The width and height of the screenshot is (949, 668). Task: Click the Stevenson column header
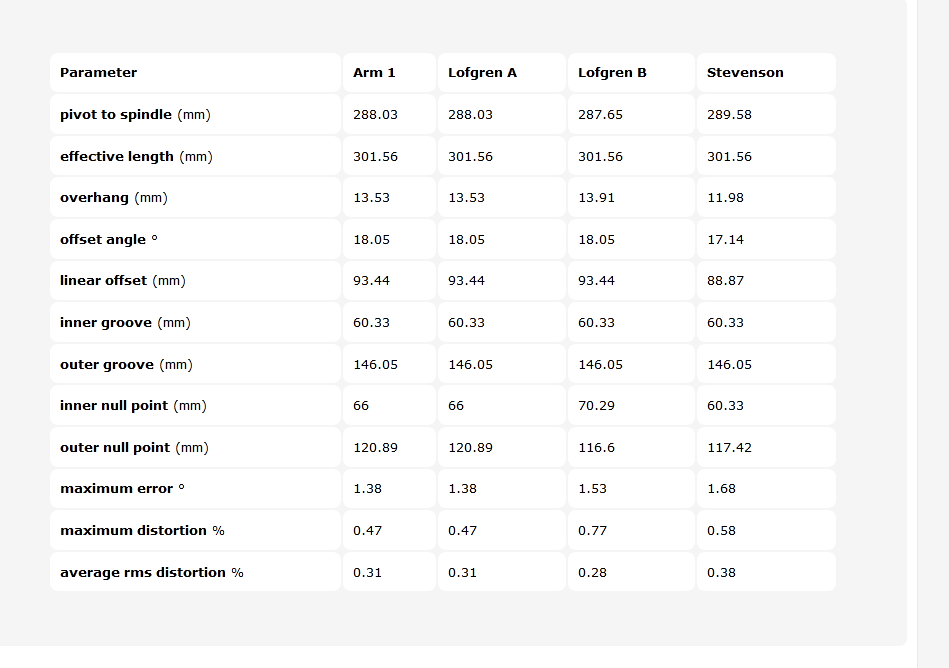point(745,73)
